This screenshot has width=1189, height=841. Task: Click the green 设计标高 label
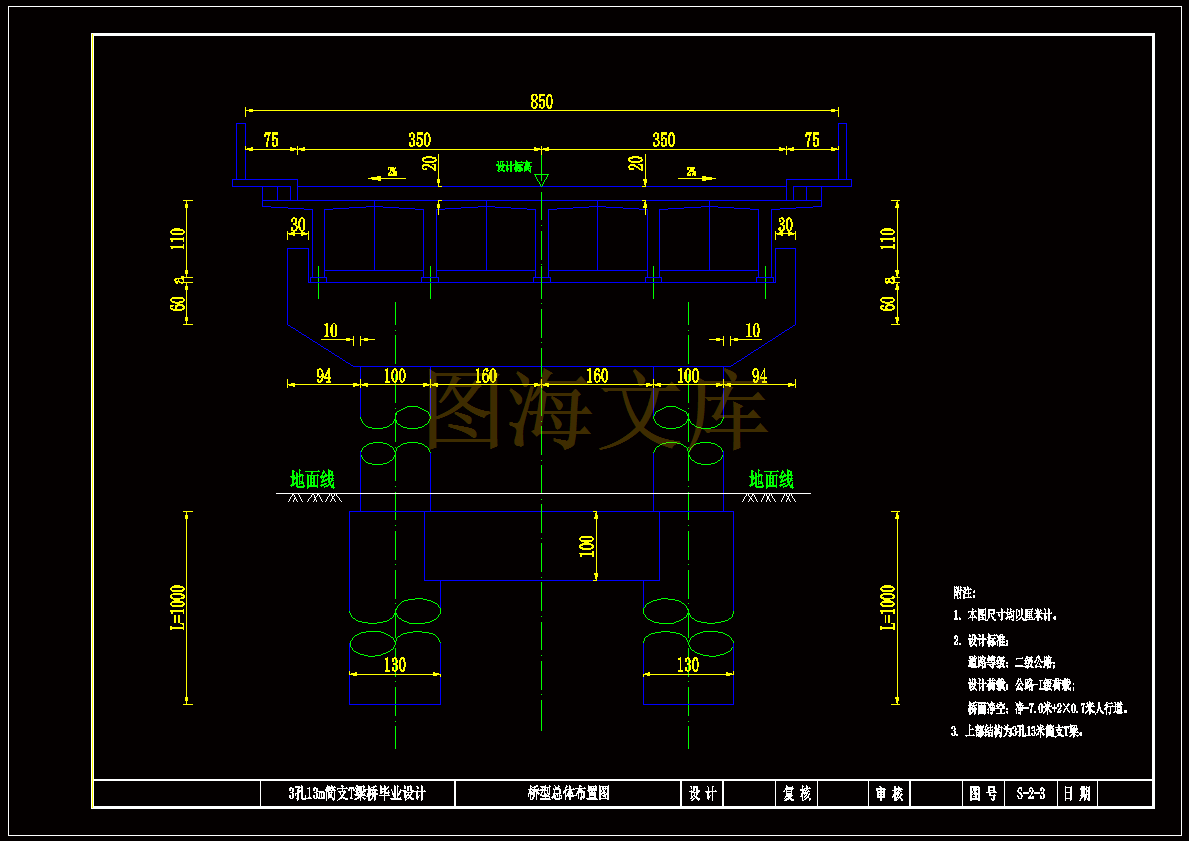point(514,167)
